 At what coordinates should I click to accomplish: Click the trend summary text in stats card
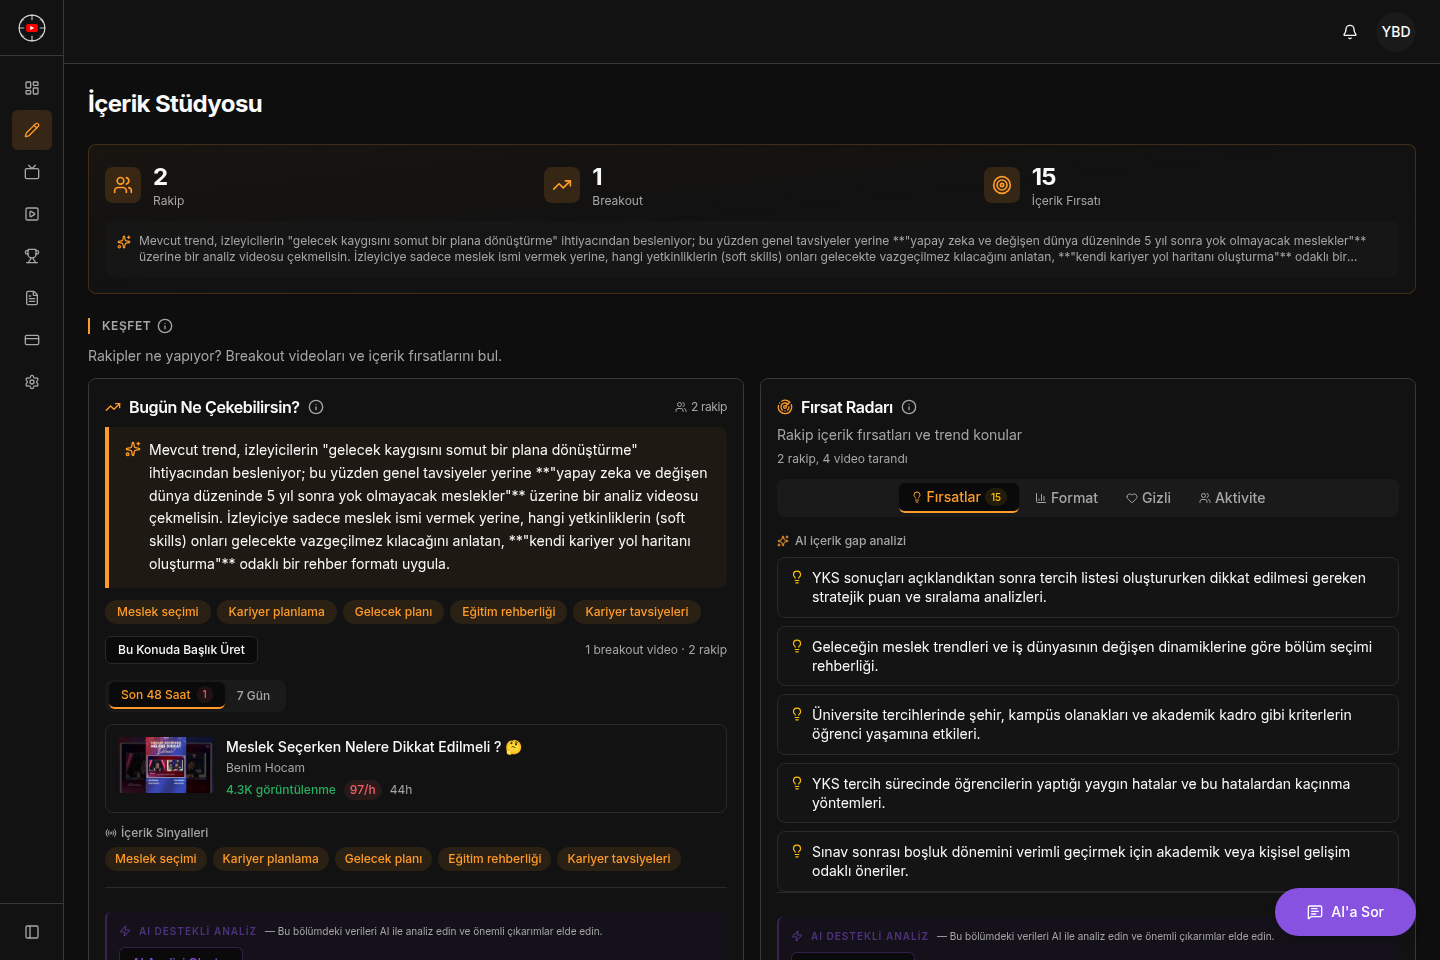[752, 249]
